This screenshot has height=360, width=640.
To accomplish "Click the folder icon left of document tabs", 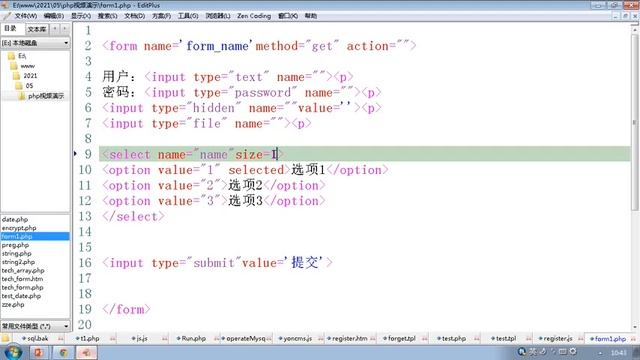I will click(5, 339).
